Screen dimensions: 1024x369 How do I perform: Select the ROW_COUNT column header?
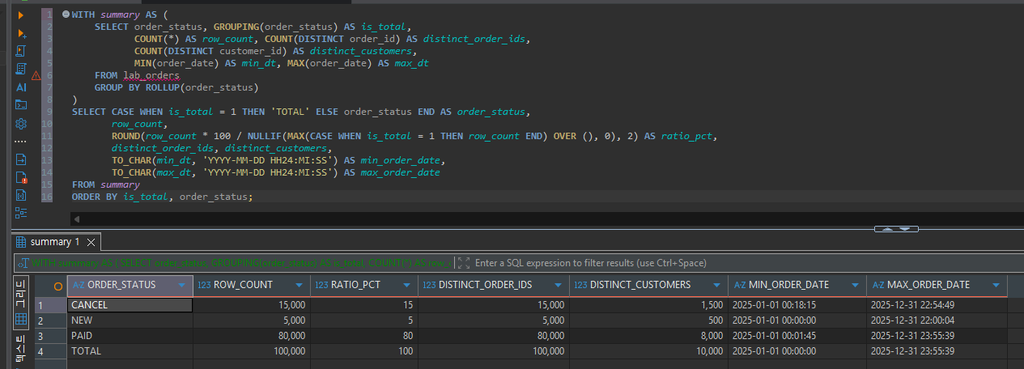[251, 285]
